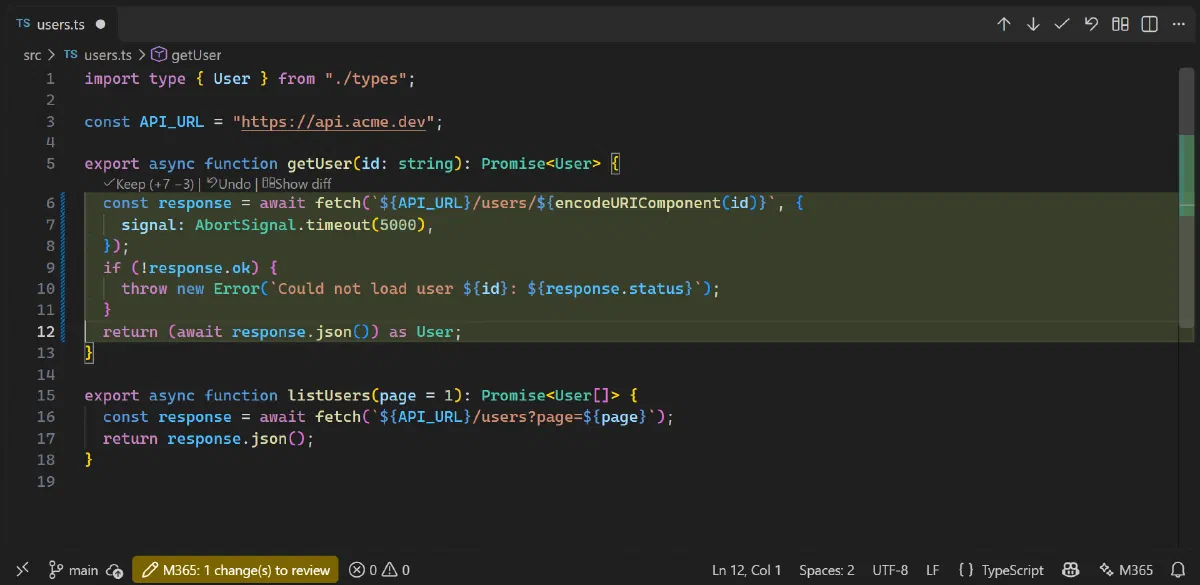Click the users.ts breadcrumb item
This screenshot has height=585, width=1200.
(x=98, y=55)
